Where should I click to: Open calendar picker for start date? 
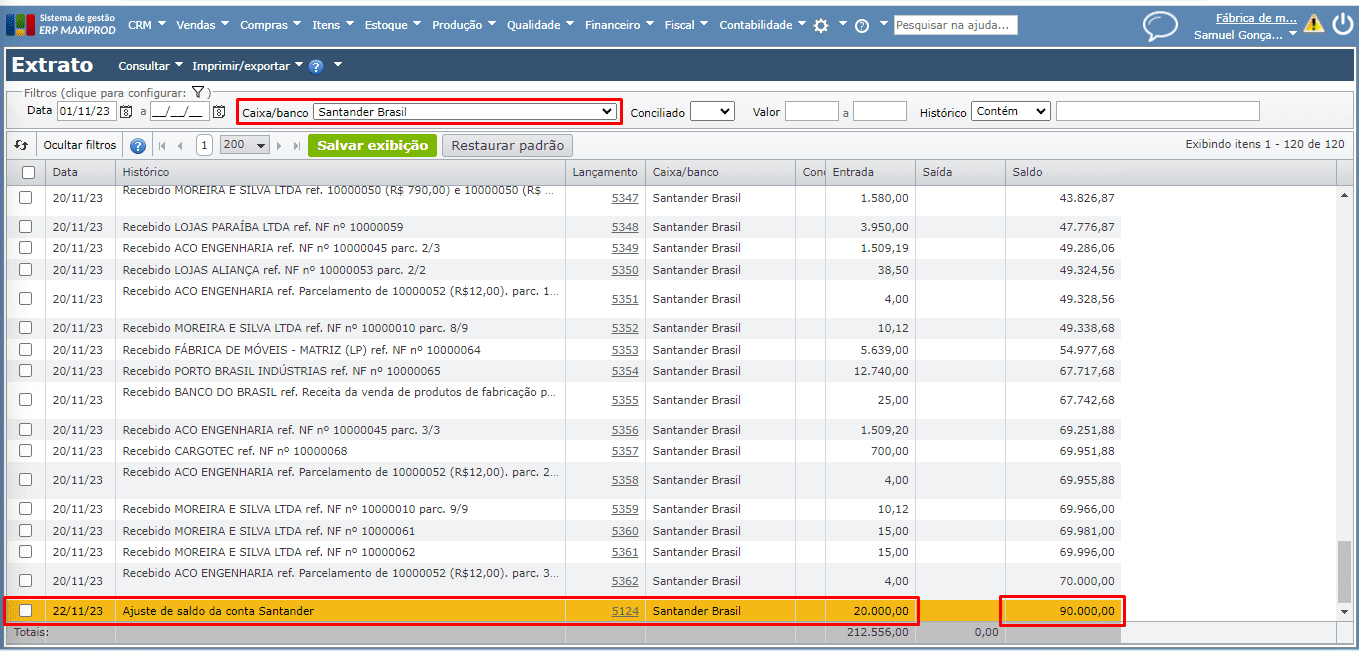pos(126,112)
